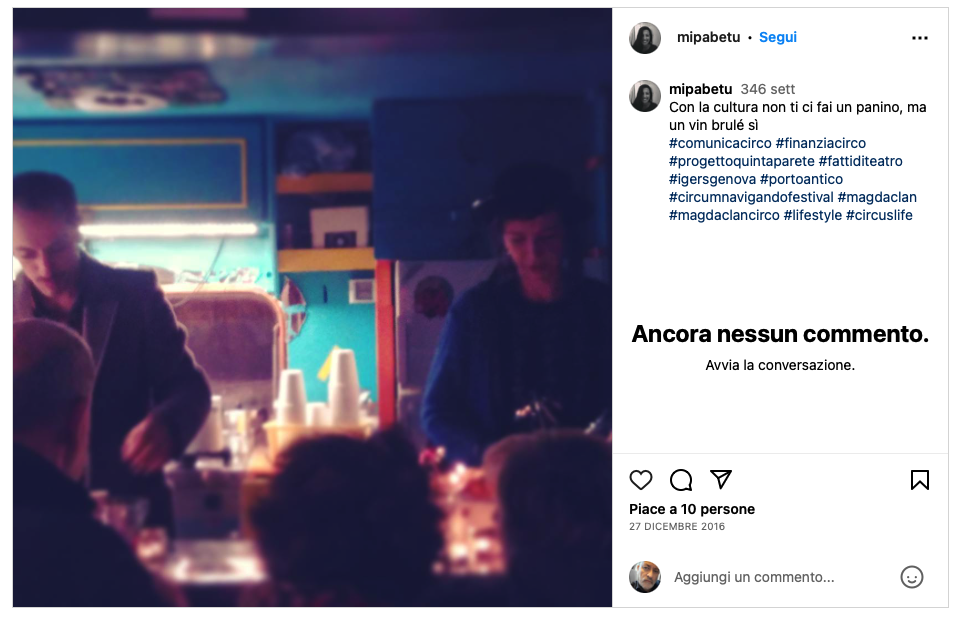Open the #comunicacirco hashtag
This screenshot has width=960, height=619.
point(720,143)
